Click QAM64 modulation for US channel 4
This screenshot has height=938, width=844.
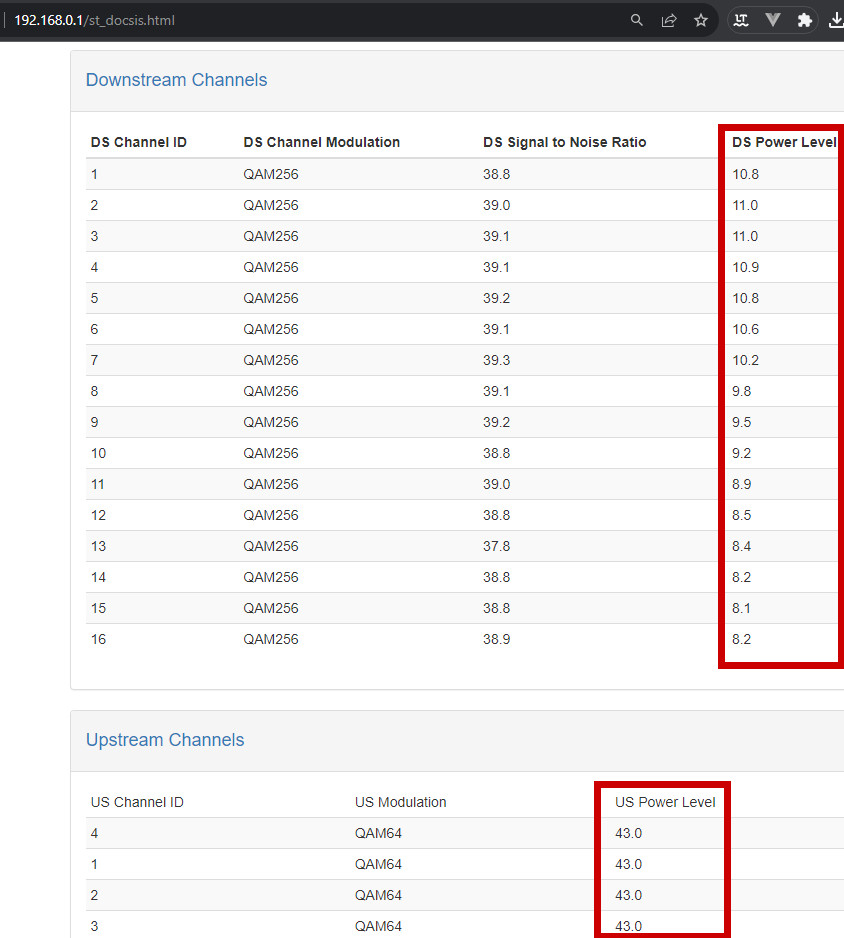tap(378, 833)
